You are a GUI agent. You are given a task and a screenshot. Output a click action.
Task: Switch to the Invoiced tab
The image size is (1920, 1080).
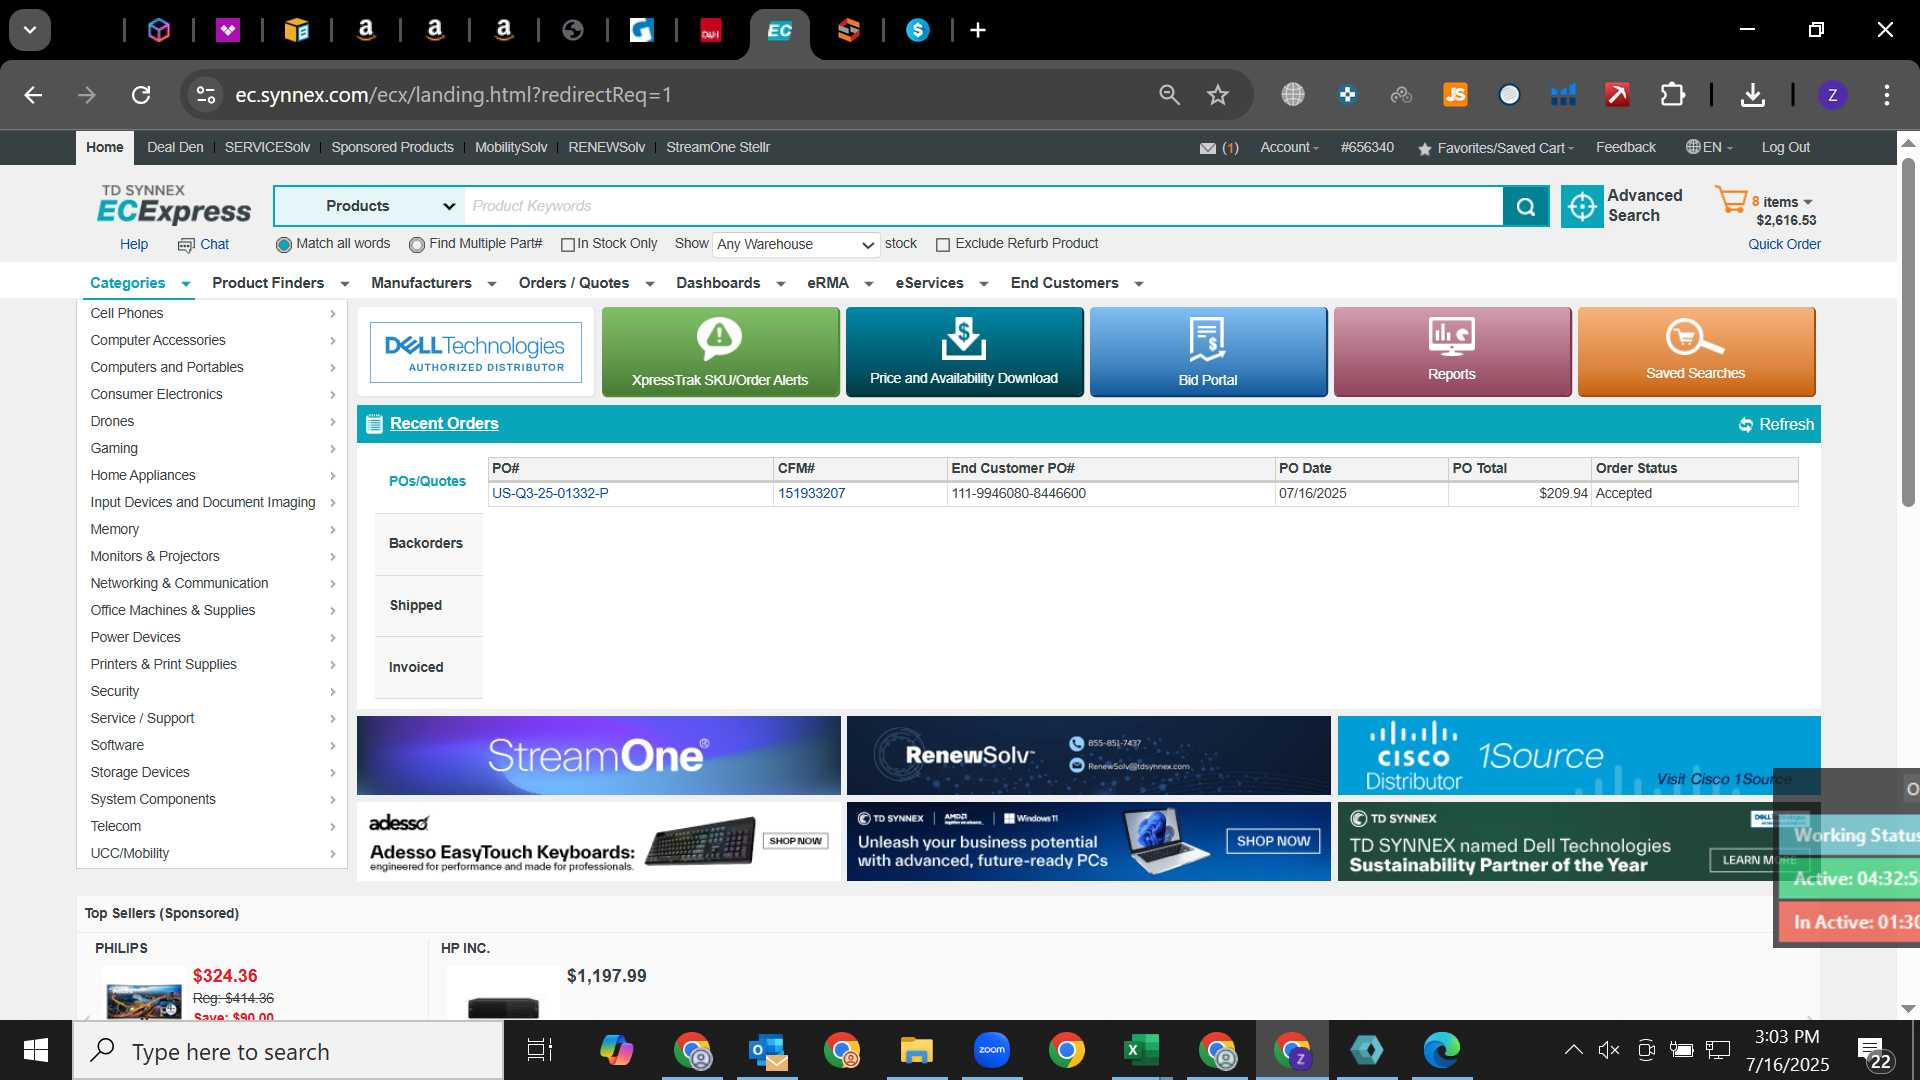pyautogui.click(x=428, y=667)
